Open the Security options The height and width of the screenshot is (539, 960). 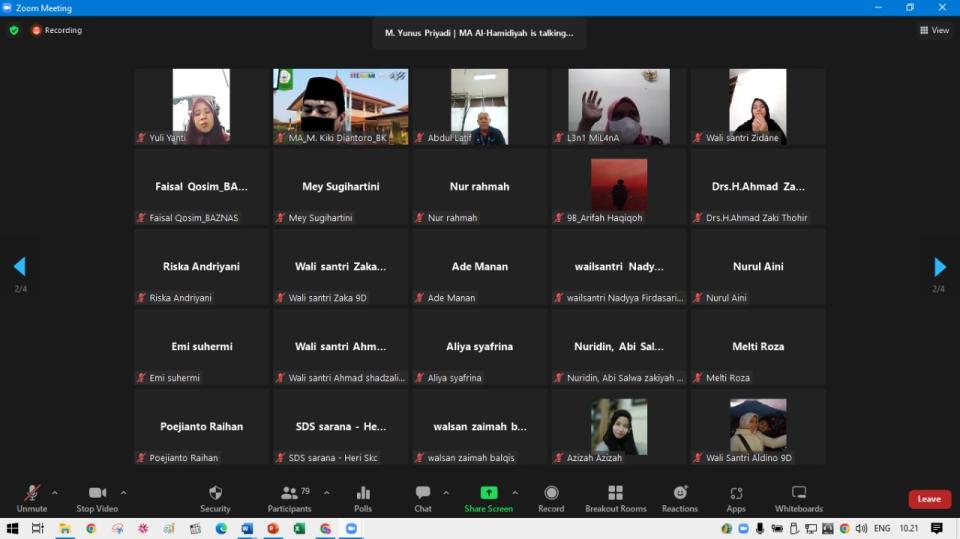pos(215,498)
